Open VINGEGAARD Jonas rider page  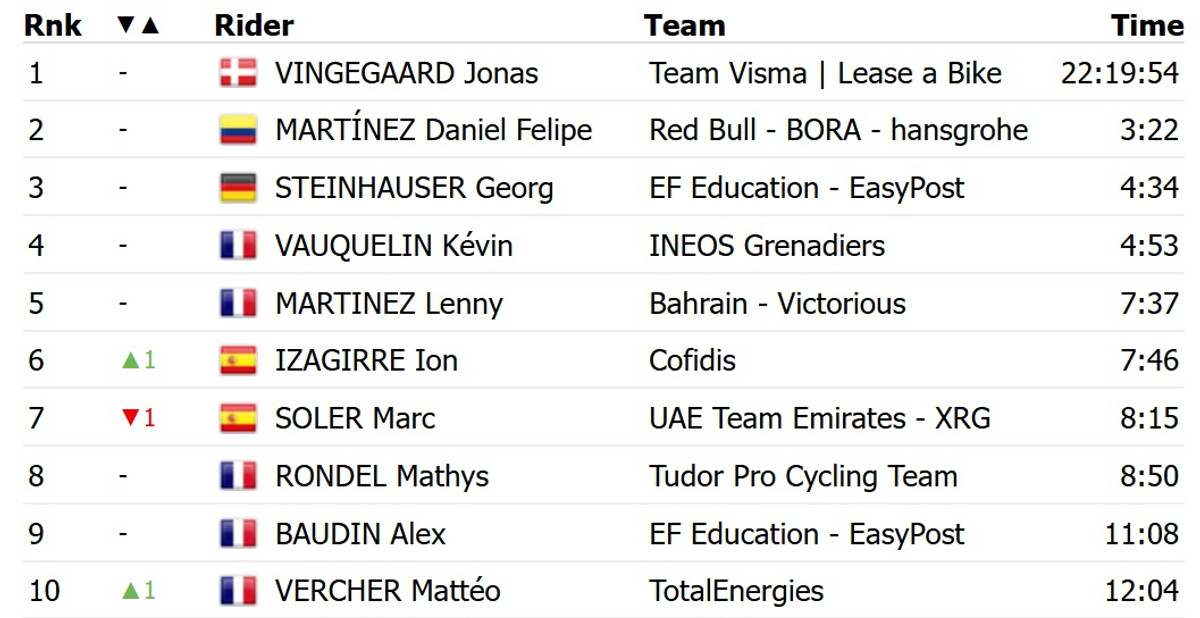pyautogui.click(x=406, y=73)
